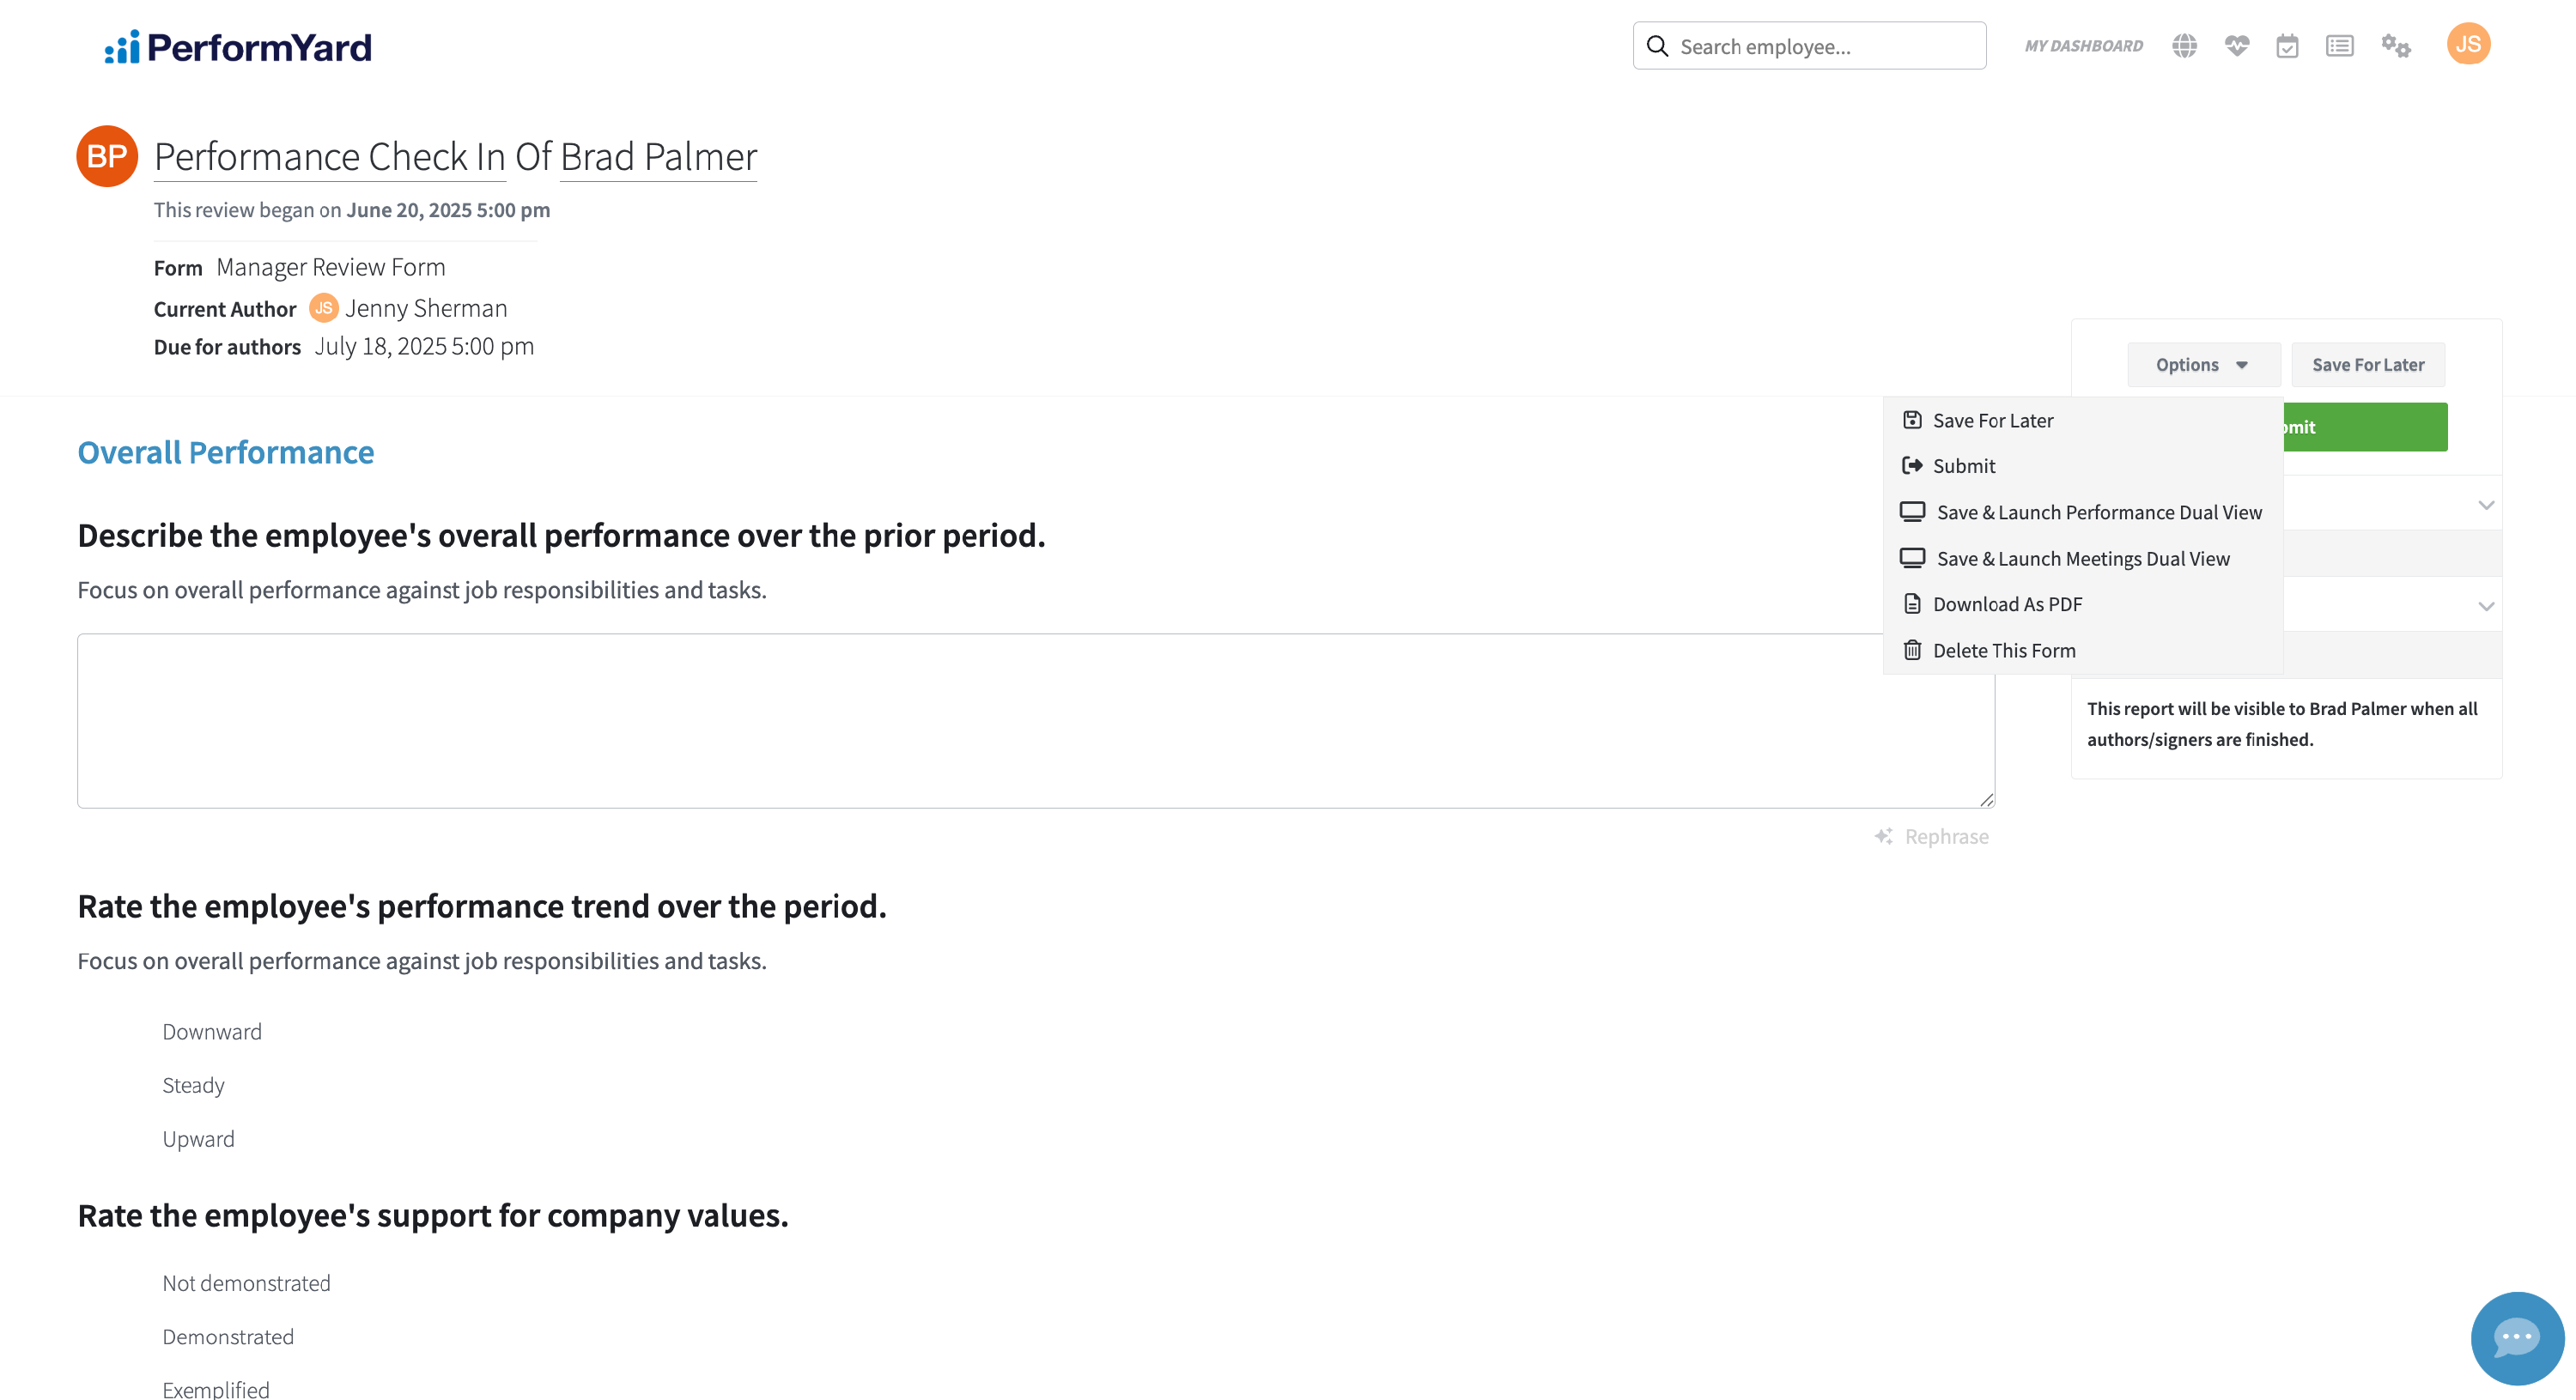The image size is (2576, 1400).
Task: Open the chat support bubble
Action: pyautogui.click(x=2516, y=1337)
